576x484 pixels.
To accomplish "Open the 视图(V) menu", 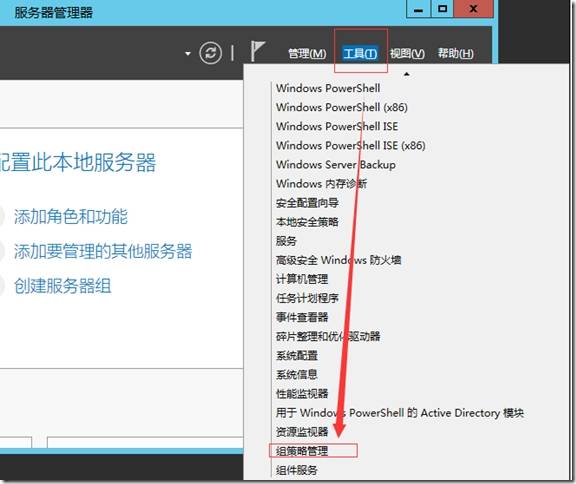I will pos(407,54).
